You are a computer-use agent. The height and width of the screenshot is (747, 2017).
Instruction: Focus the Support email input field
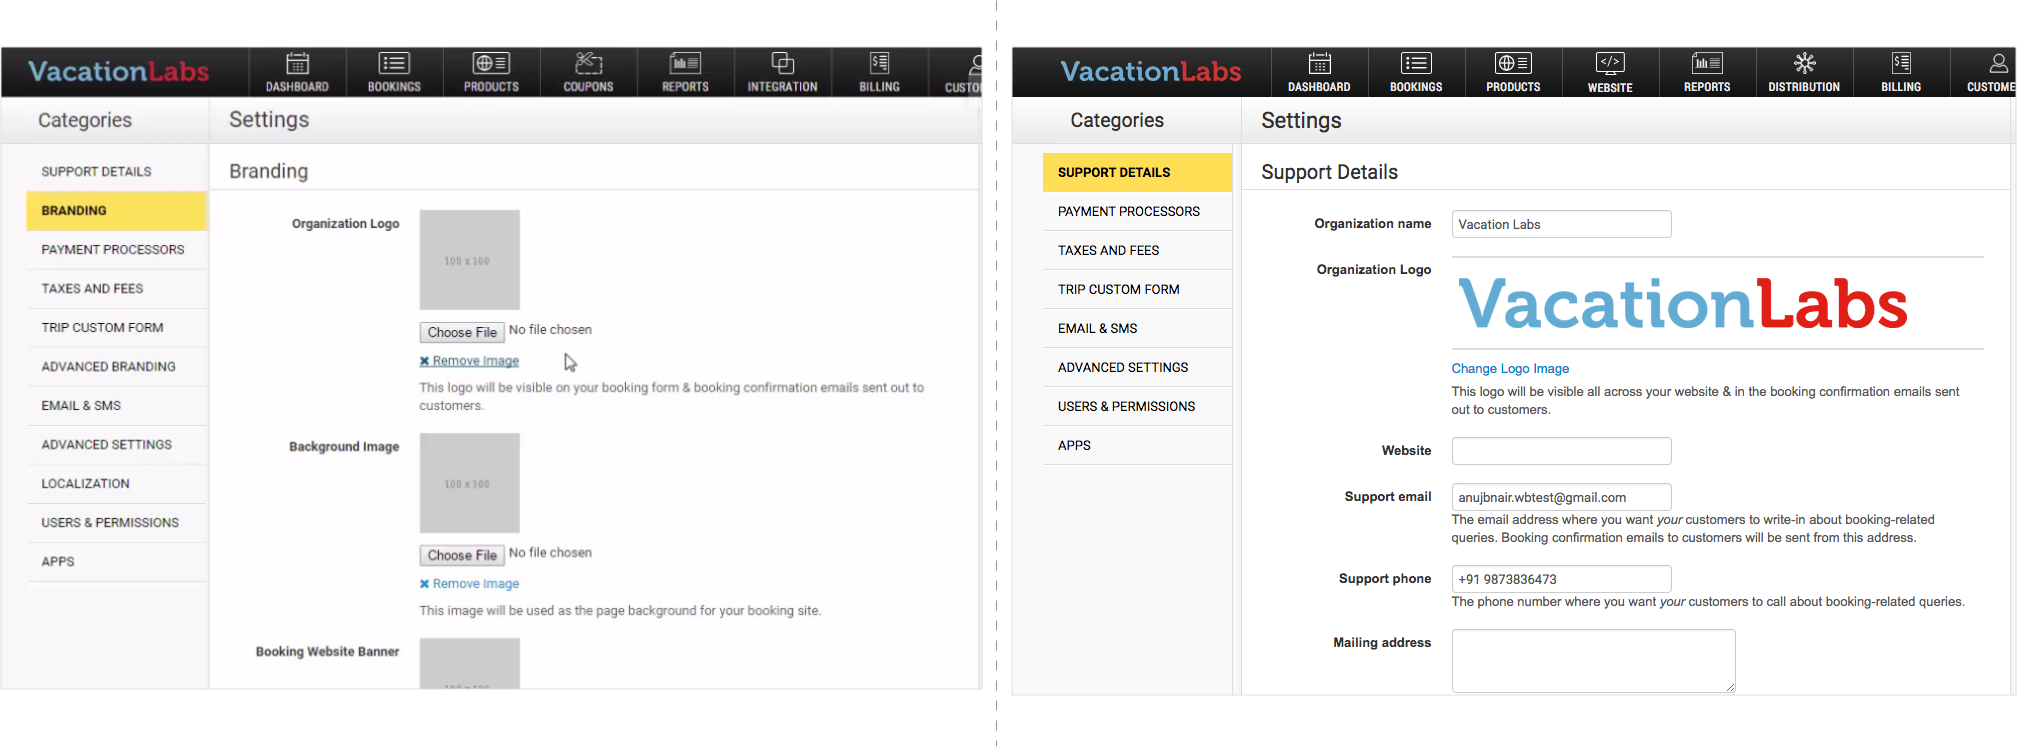1561,497
